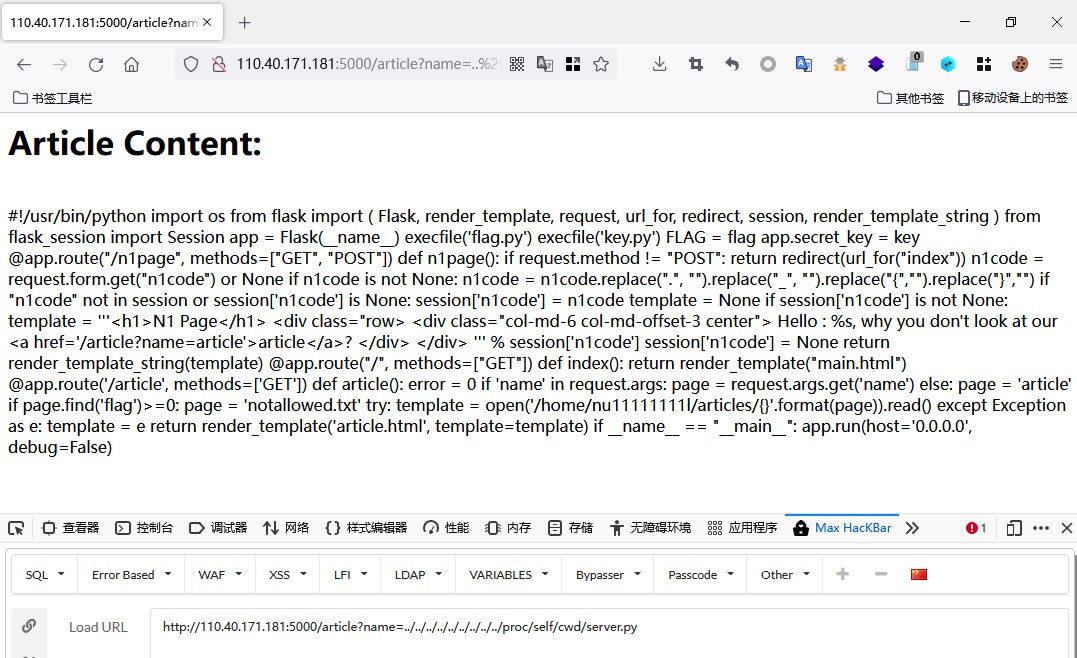Expand the SQL dropdown in HackBar
This screenshot has width=1077, height=658.
pos(45,575)
